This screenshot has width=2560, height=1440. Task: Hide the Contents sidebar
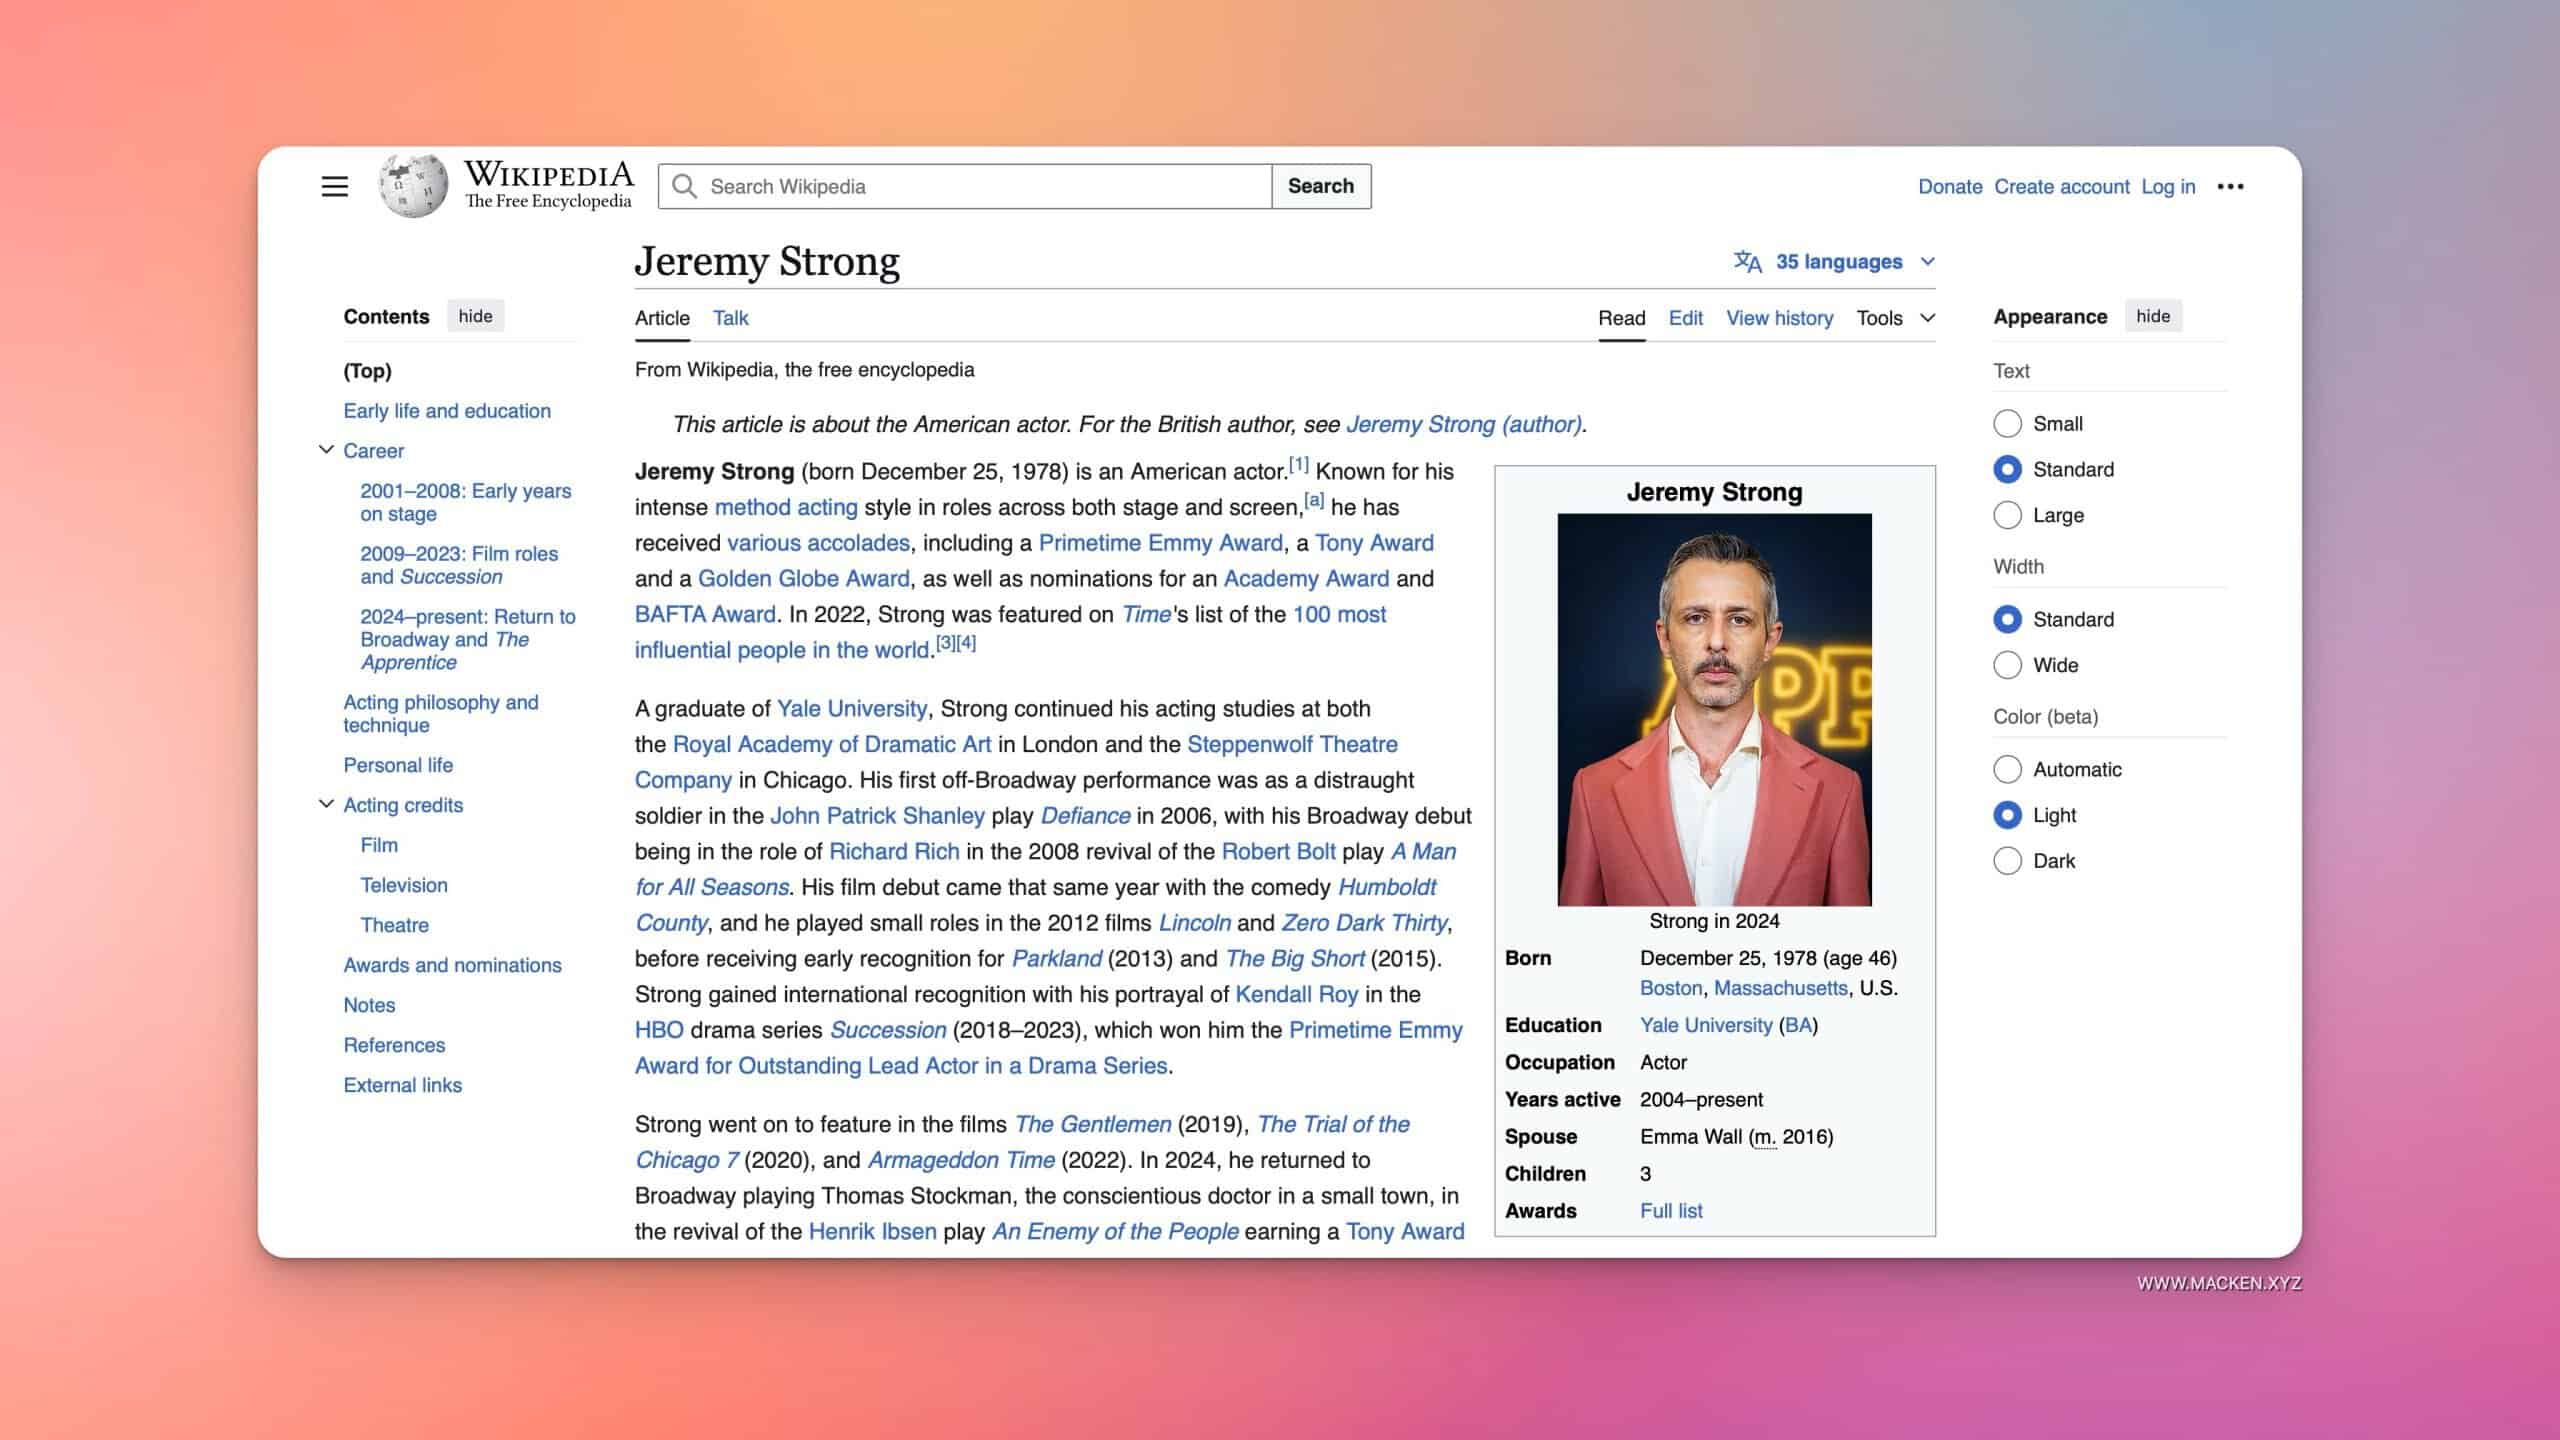point(475,316)
